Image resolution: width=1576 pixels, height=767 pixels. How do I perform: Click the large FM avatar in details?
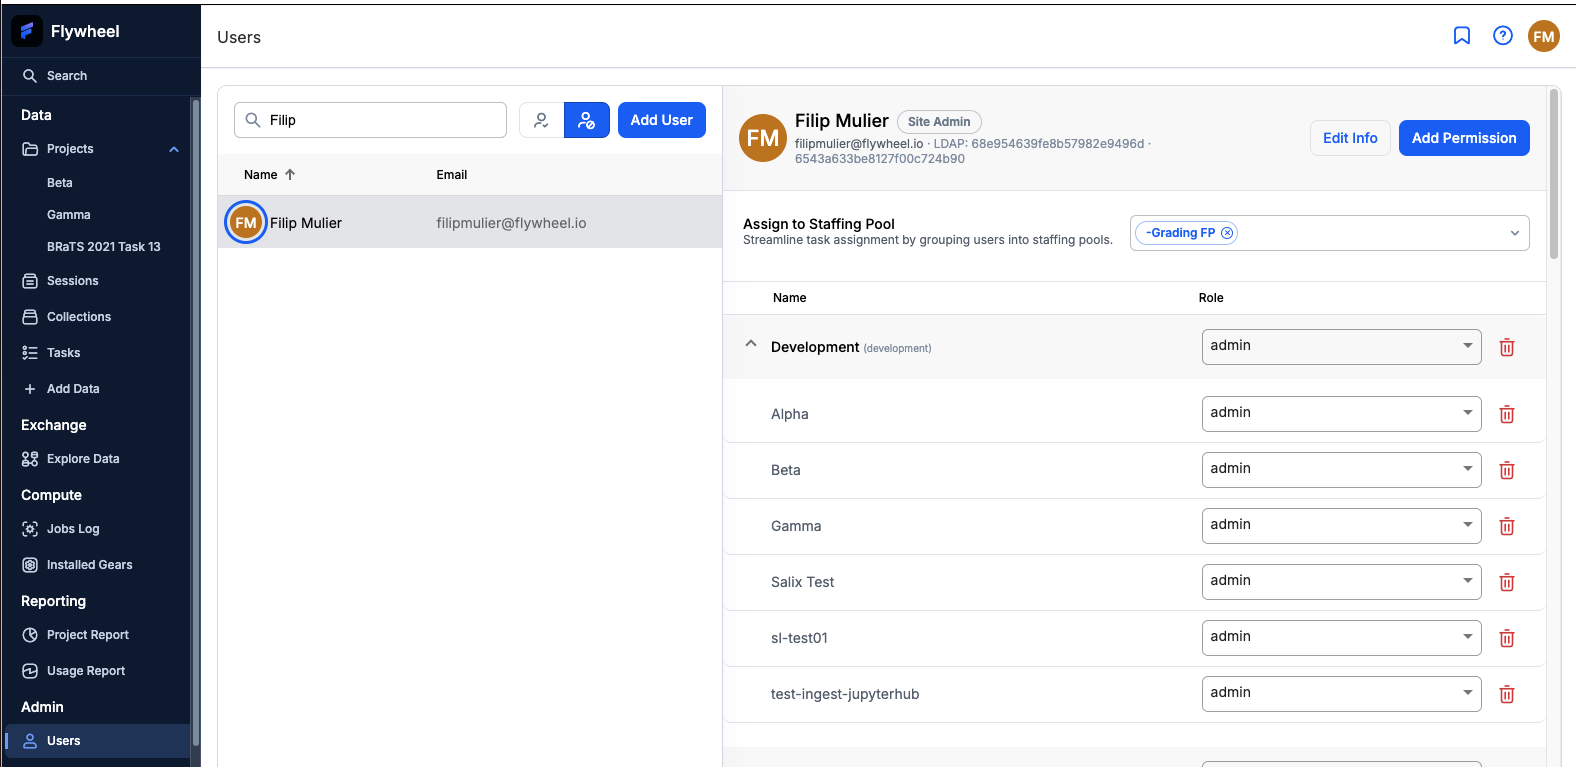click(763, 138)
